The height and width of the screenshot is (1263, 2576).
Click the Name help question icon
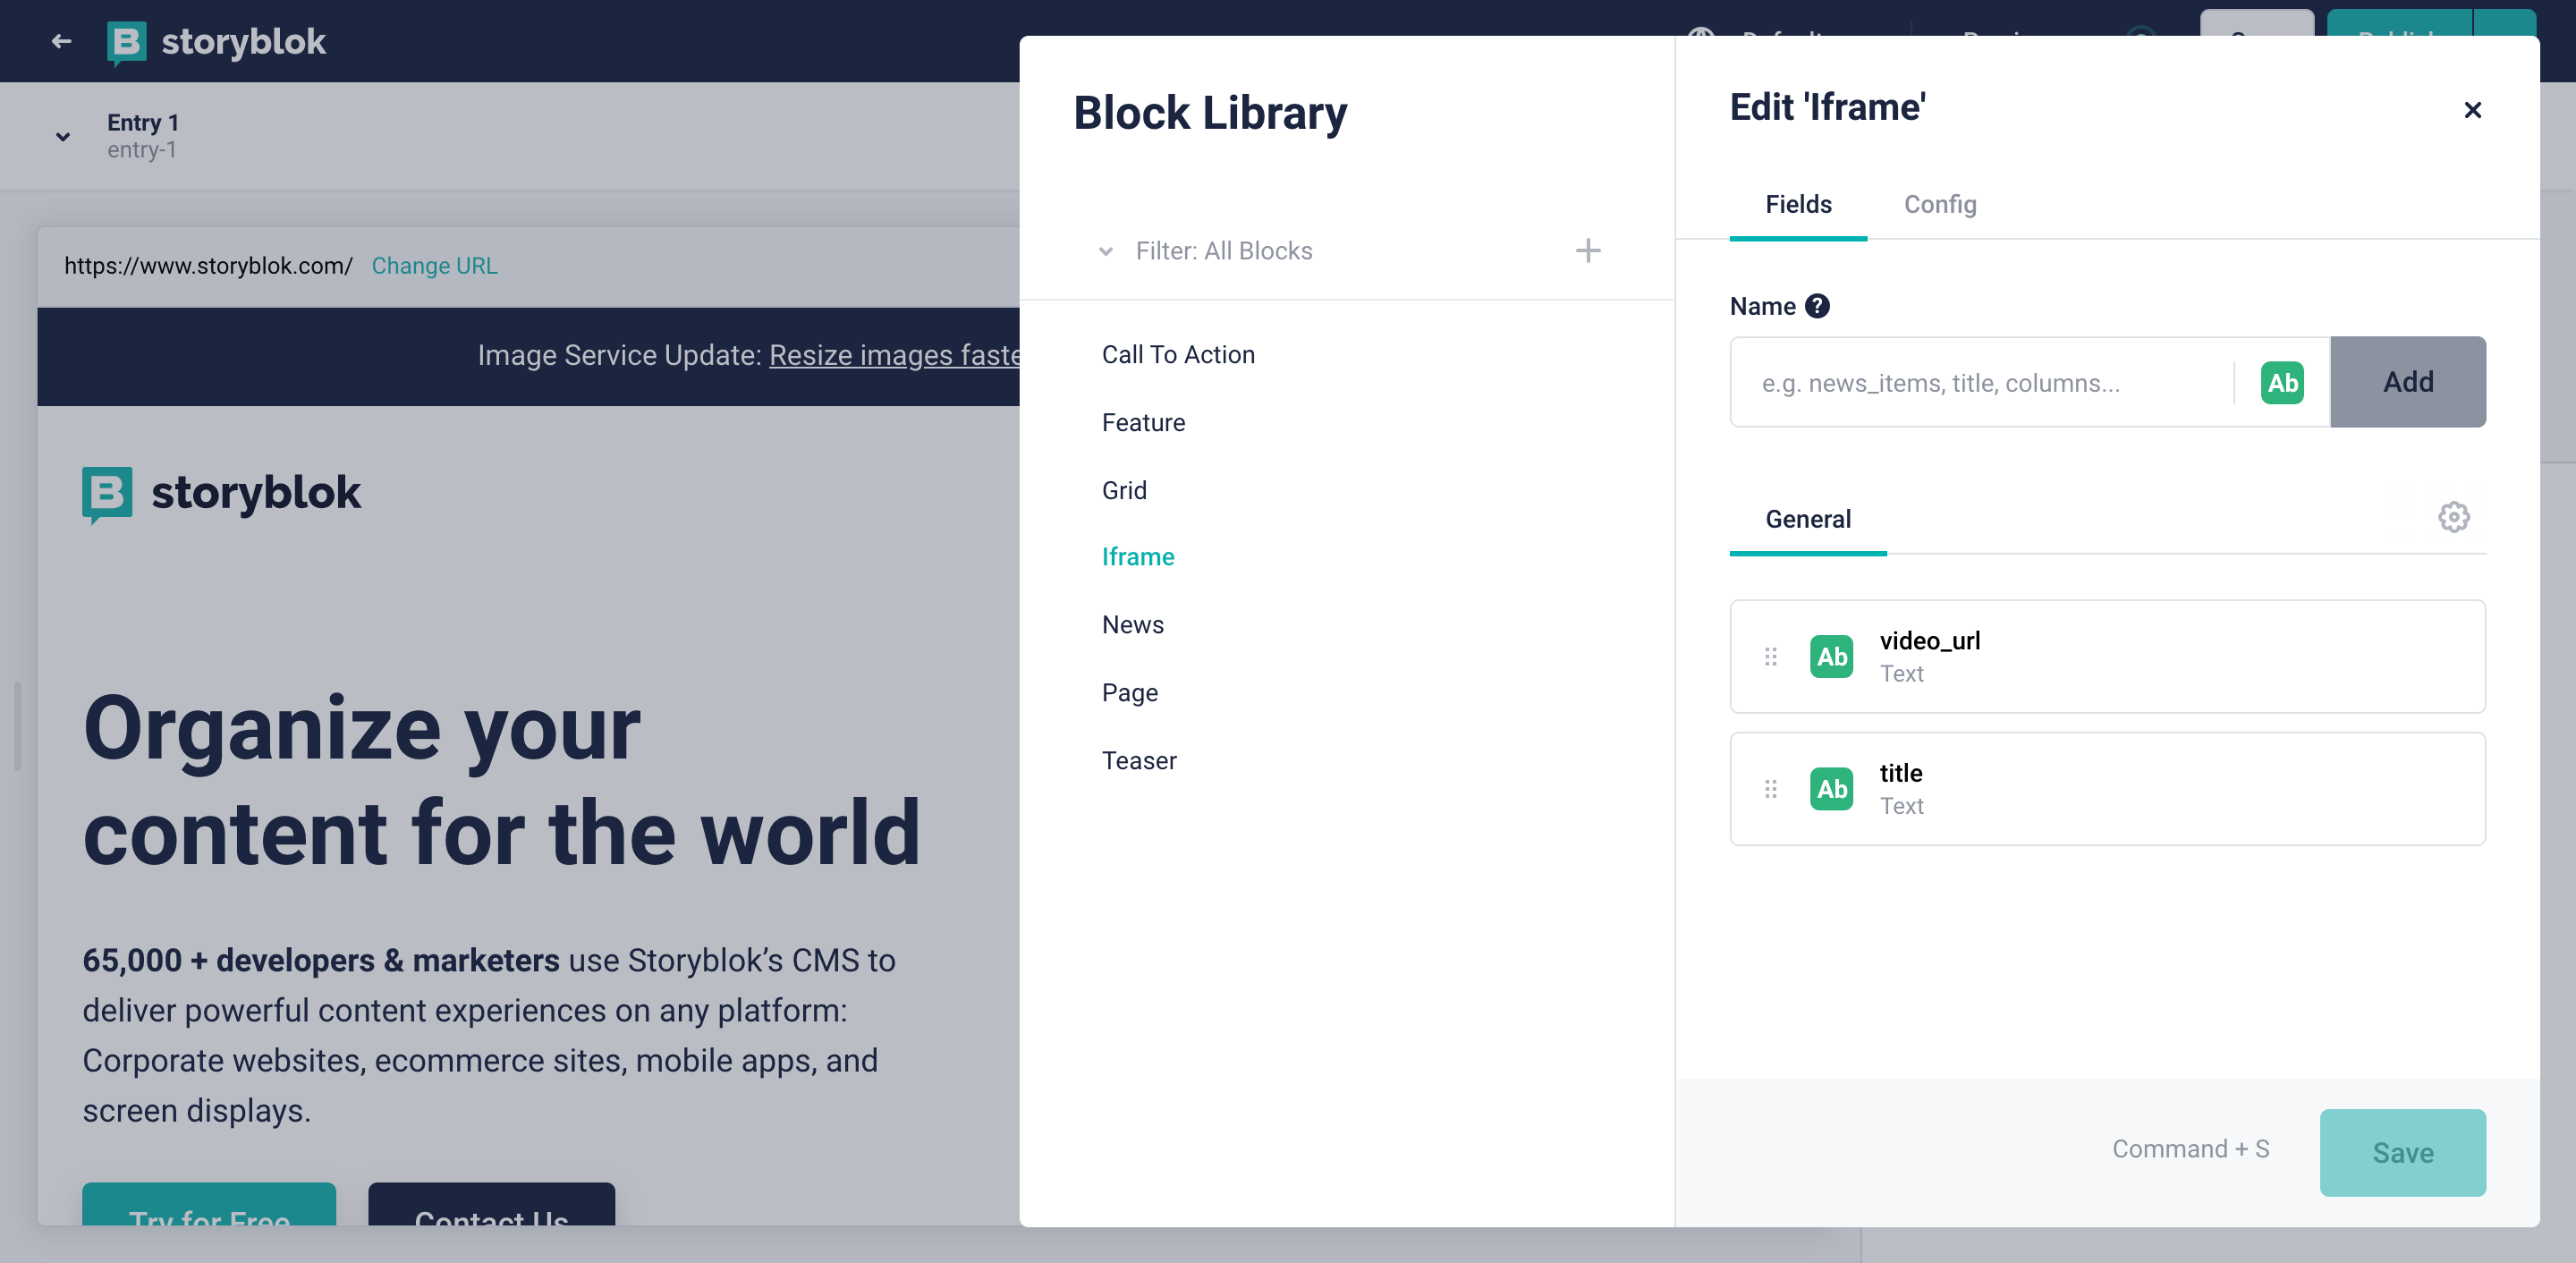click(x=1817, y=306)
